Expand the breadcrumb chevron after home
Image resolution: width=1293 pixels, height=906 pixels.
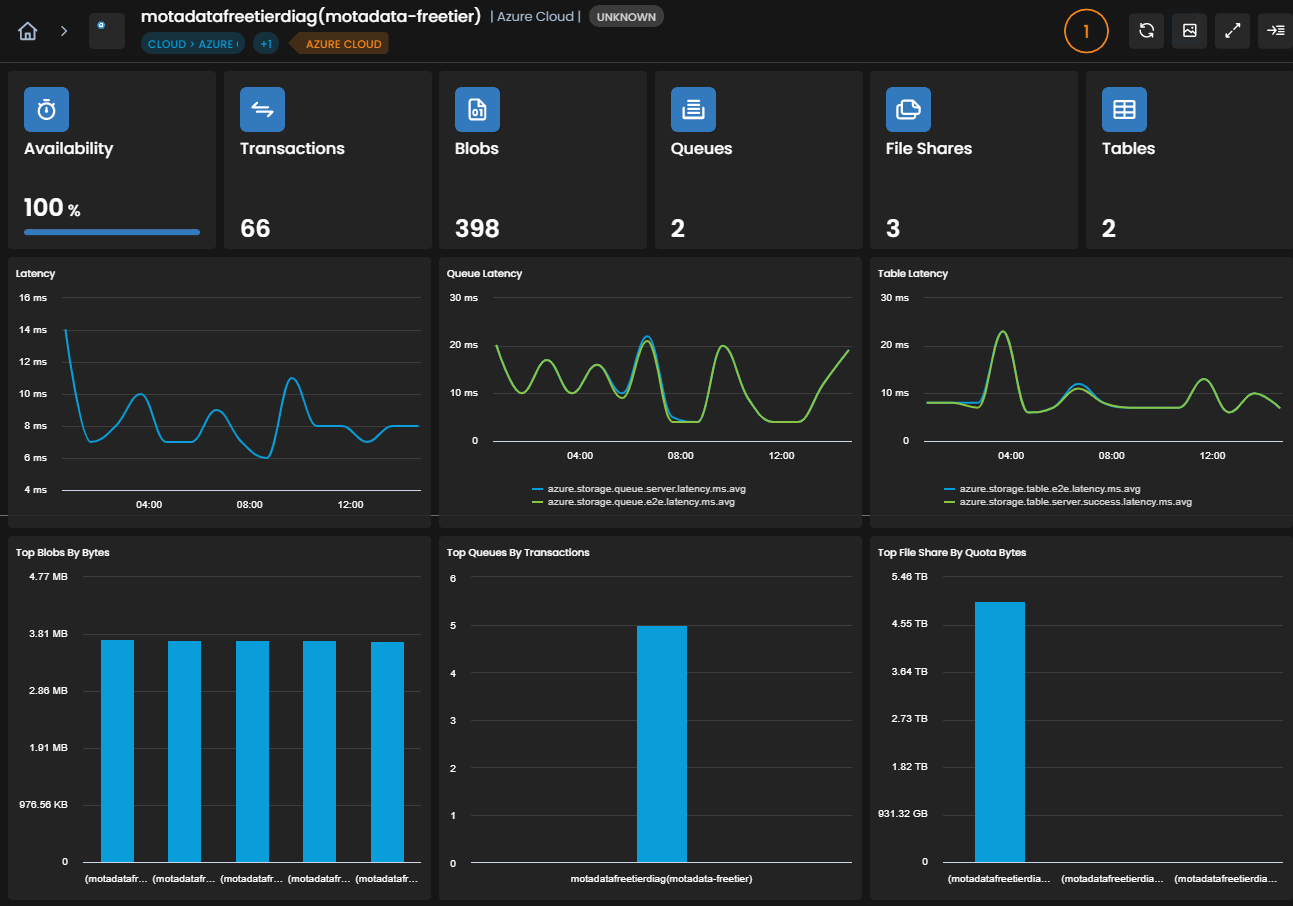point(64,31)
